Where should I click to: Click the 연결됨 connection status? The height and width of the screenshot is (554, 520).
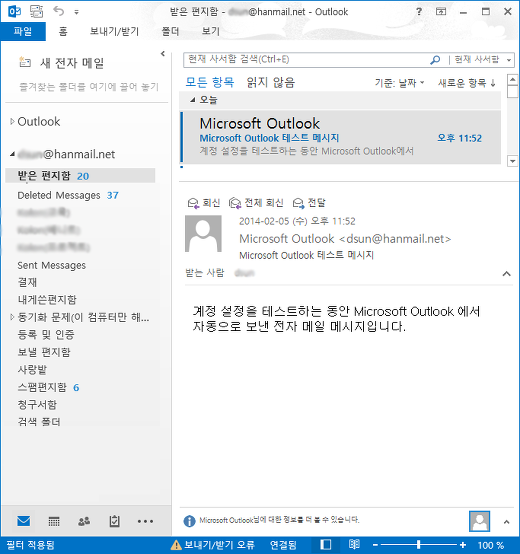(x=283, y=545)
